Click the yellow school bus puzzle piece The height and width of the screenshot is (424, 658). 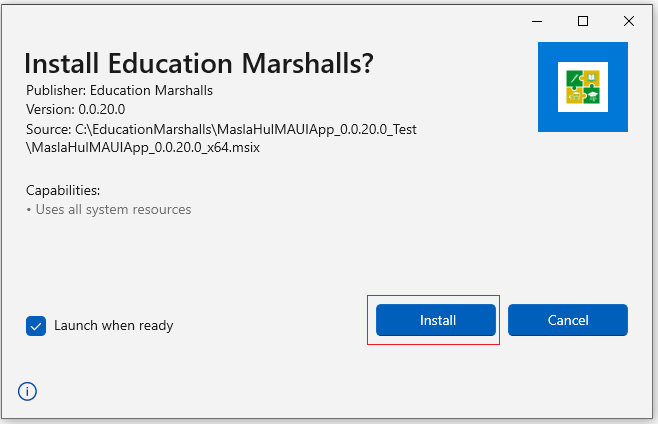[574, 96]
